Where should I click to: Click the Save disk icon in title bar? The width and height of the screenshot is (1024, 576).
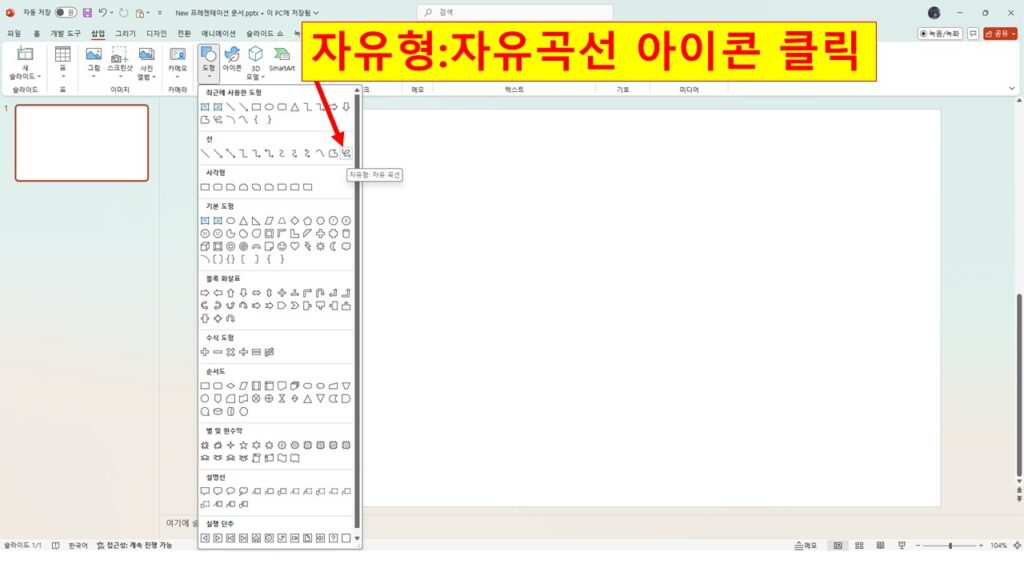pyautogui.click(x=87, y=12)
